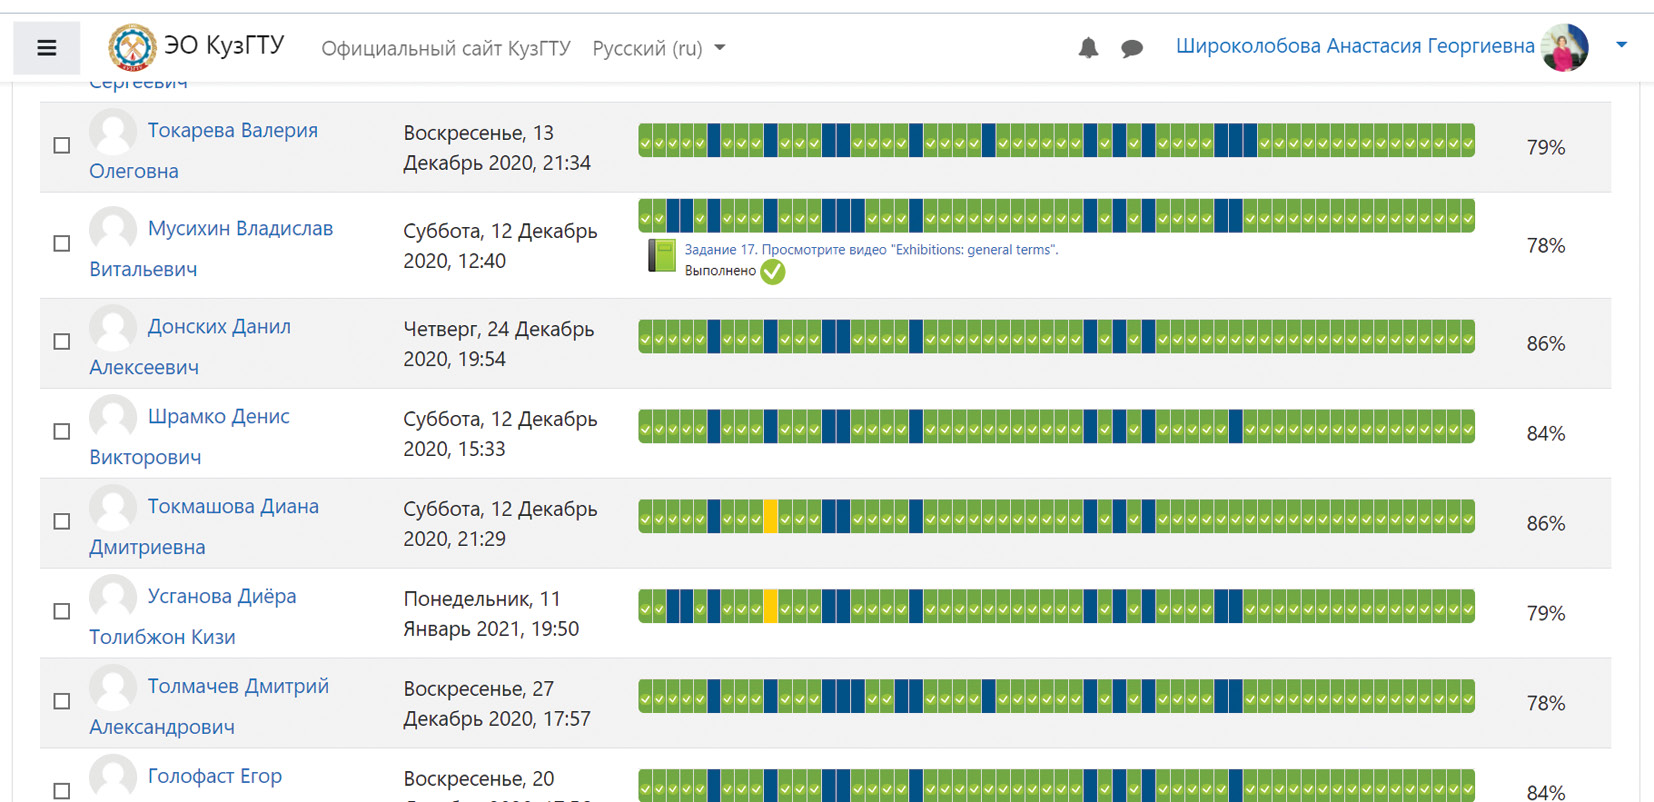Click the yellow segment in Токмашова's progress bar

coord(770,517)
